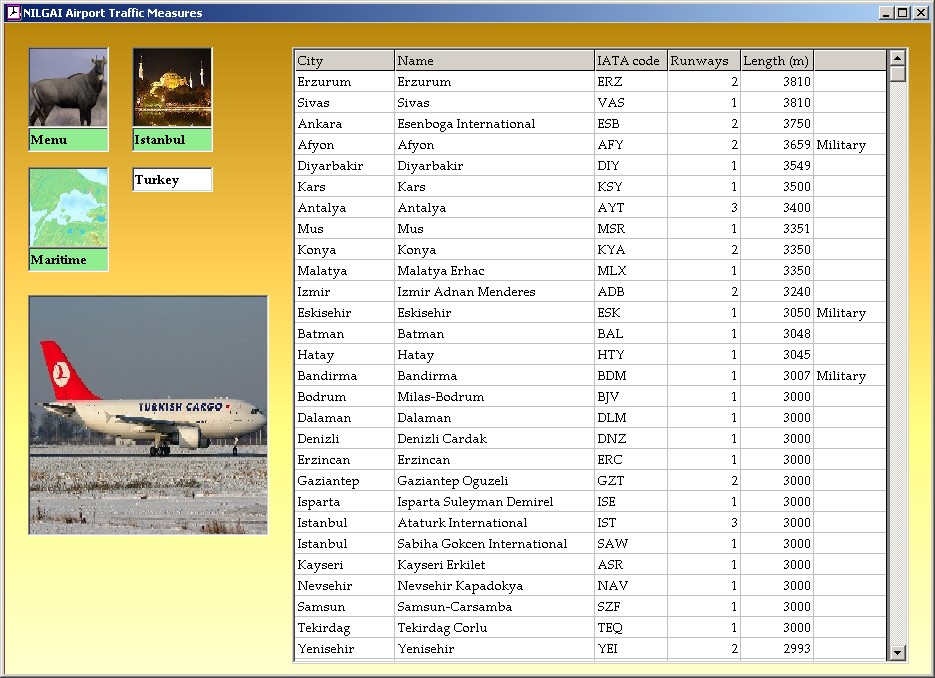Click the NILGAI application icon in title bar

pyautogui.click(x=13, y=13)
